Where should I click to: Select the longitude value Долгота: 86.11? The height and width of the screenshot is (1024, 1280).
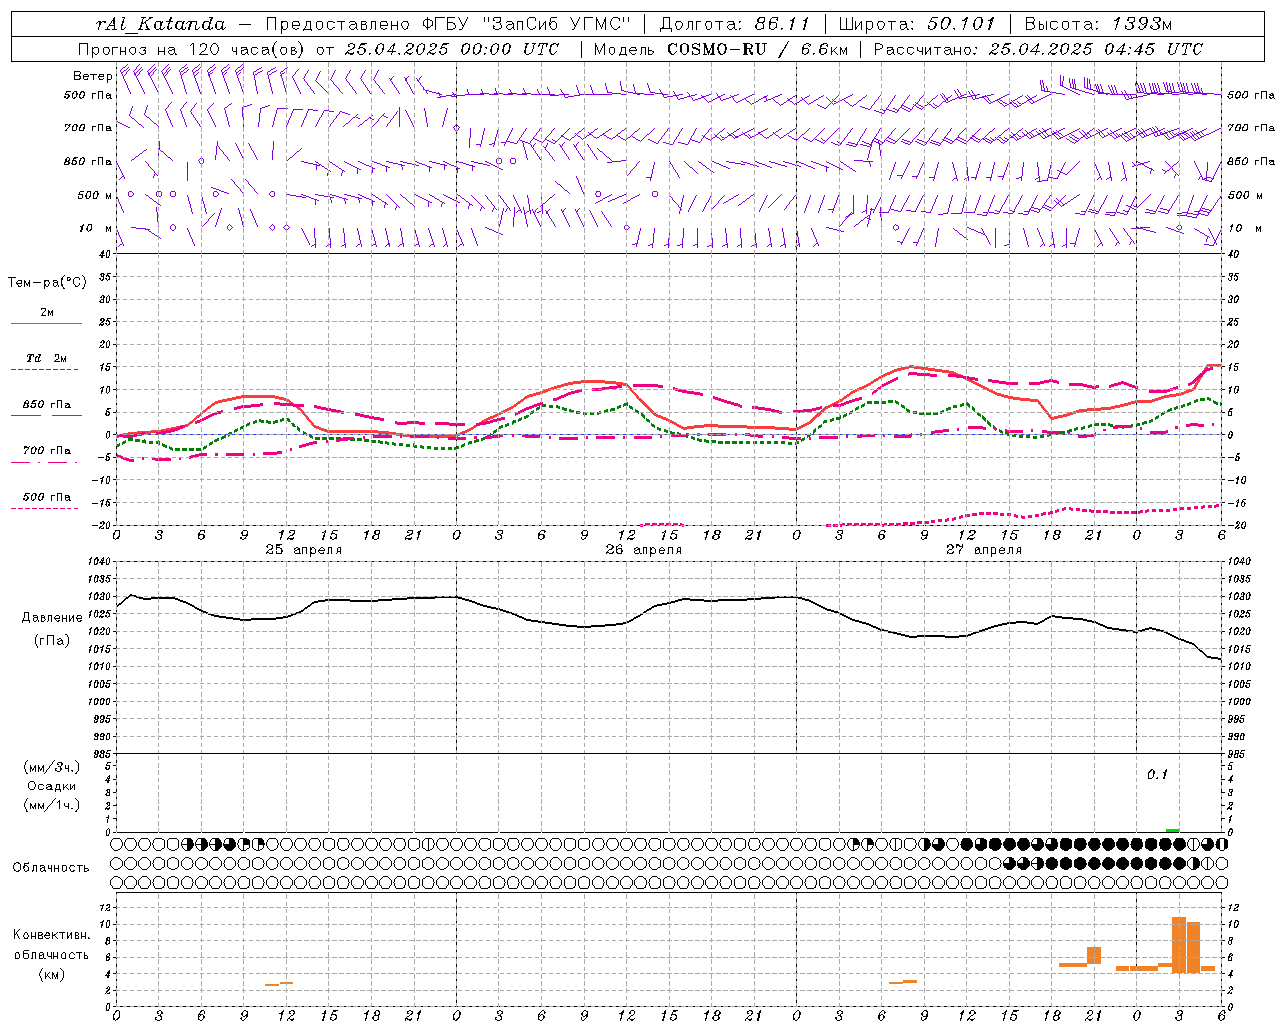(734, 24)
